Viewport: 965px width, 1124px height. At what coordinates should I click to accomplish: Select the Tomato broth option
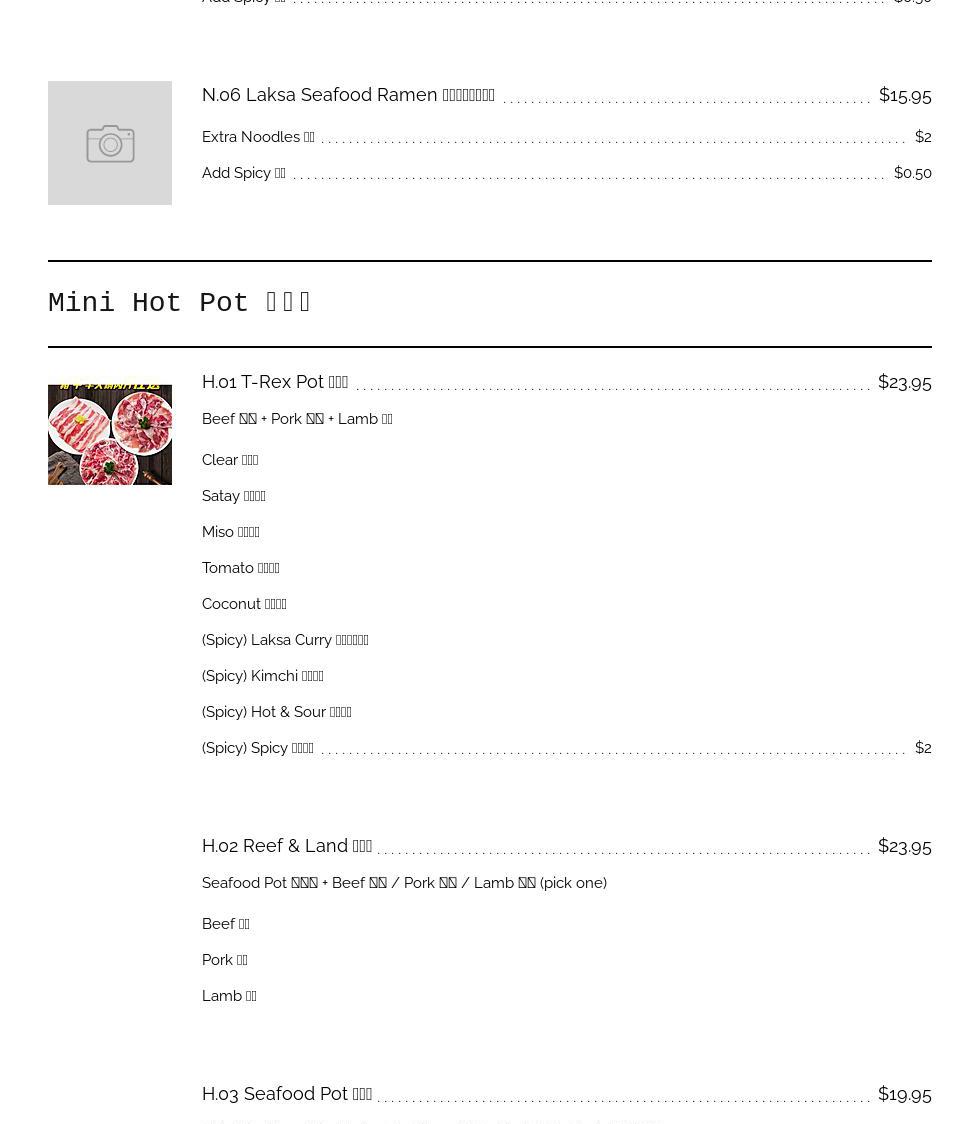[x=241, y=568]
